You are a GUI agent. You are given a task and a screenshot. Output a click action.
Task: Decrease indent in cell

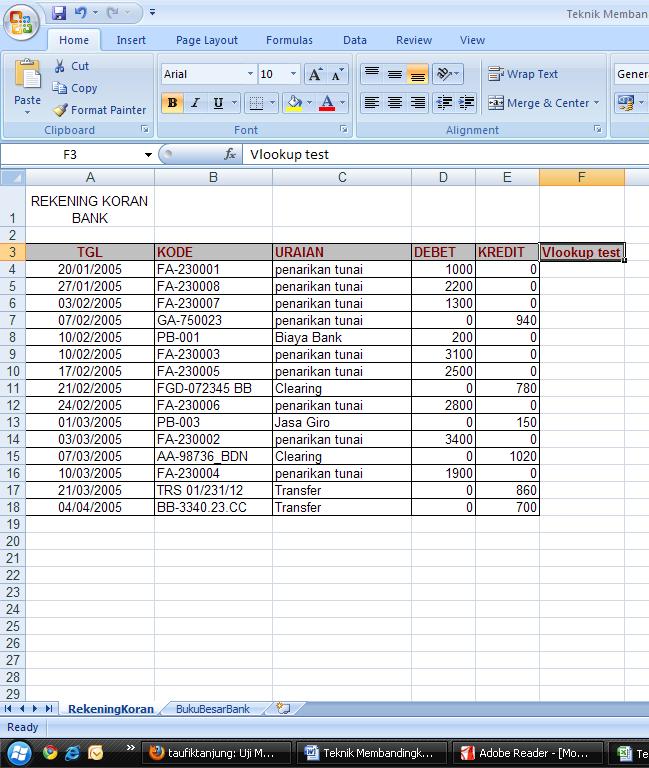pyautogui.click(x=444, y=103)
